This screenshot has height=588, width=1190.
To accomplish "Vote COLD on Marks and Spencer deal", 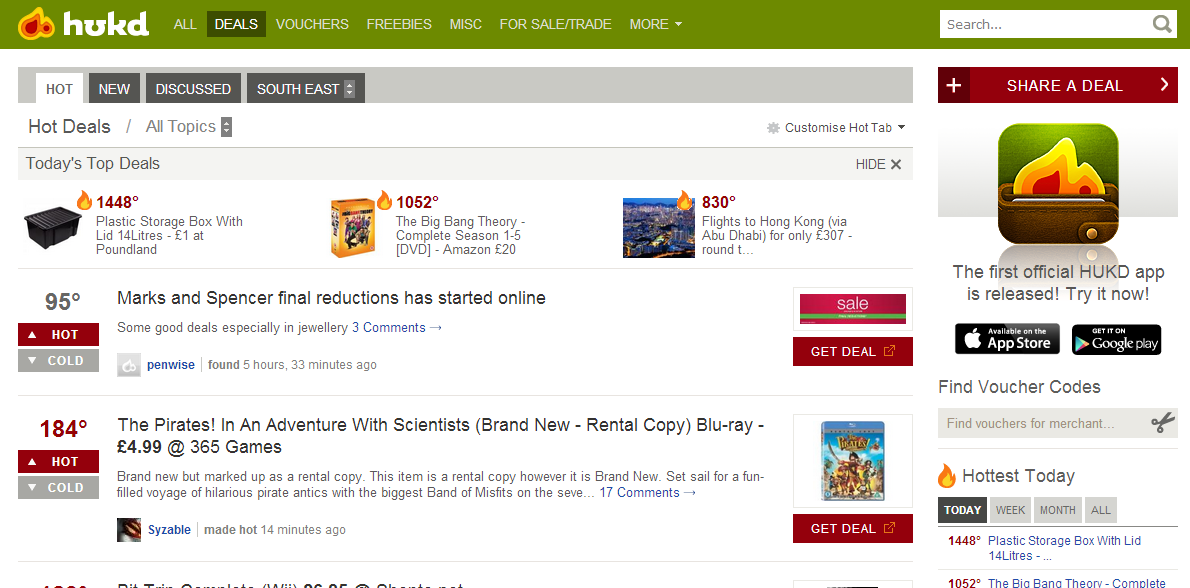I will point(58,361).
